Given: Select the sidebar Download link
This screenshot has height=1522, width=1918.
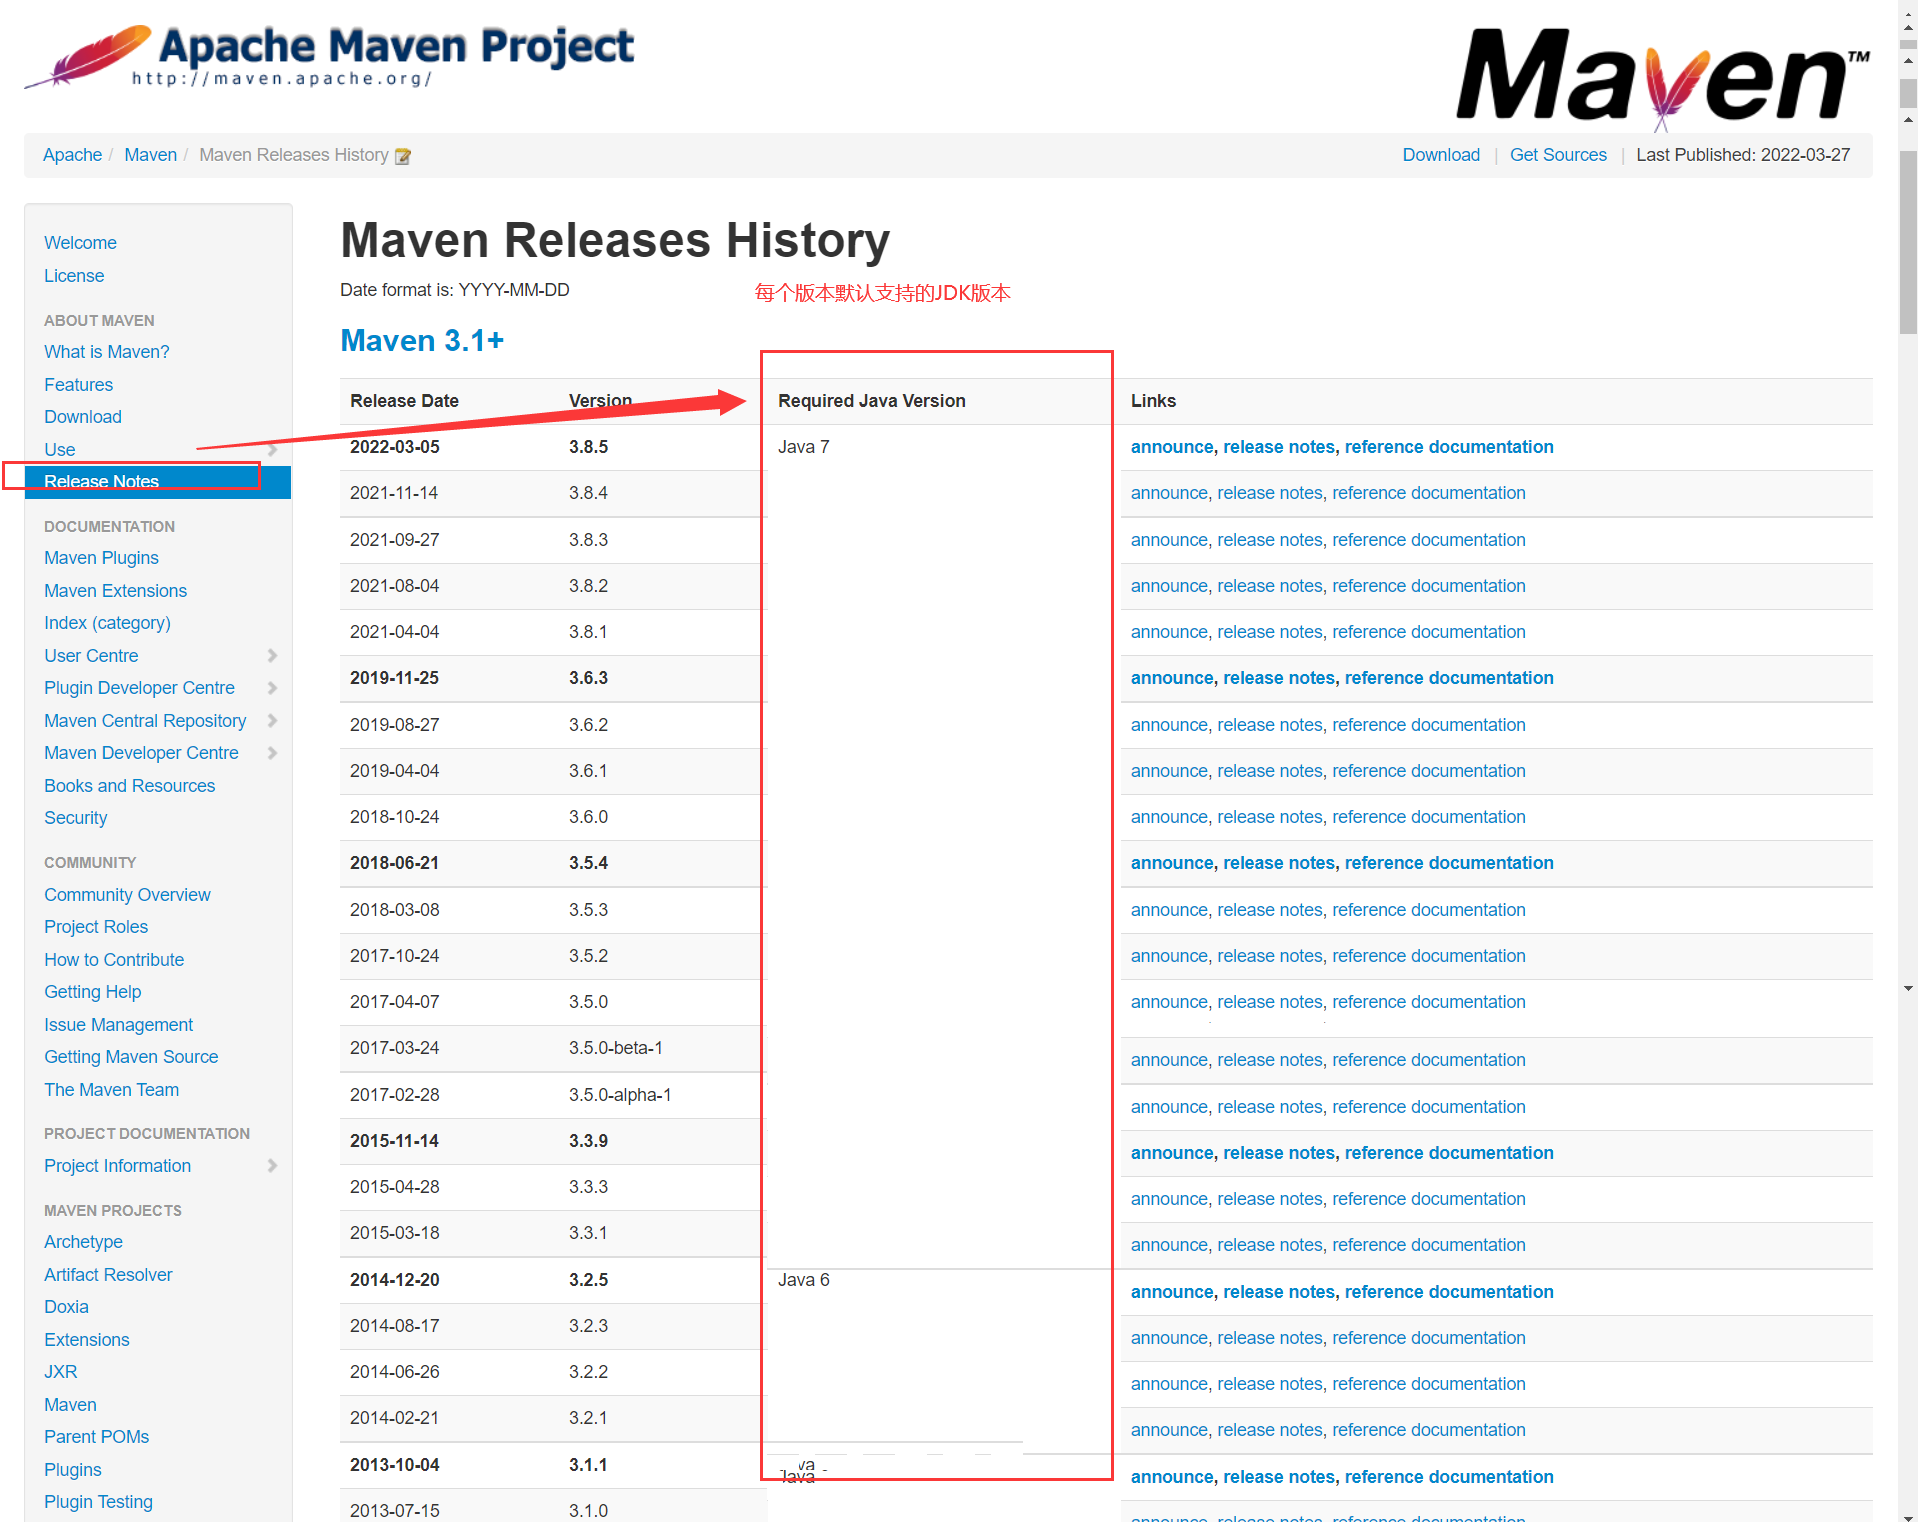Looking at the screenshot, I should [x=83, y=417].
